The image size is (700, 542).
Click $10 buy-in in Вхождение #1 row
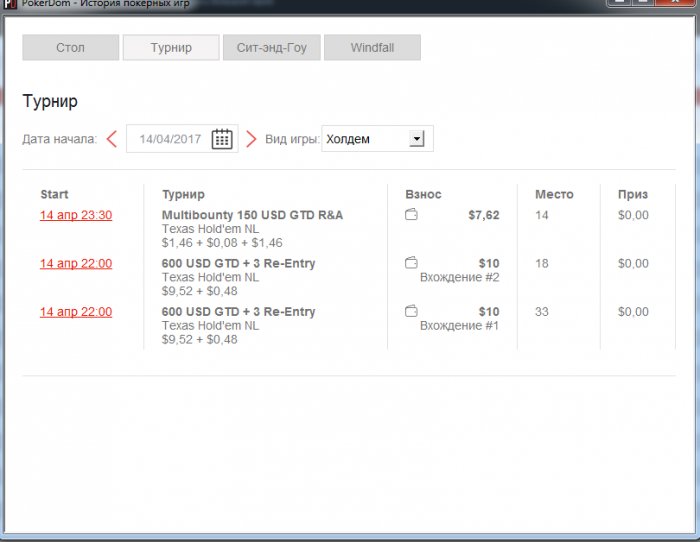tap(489, 312)
